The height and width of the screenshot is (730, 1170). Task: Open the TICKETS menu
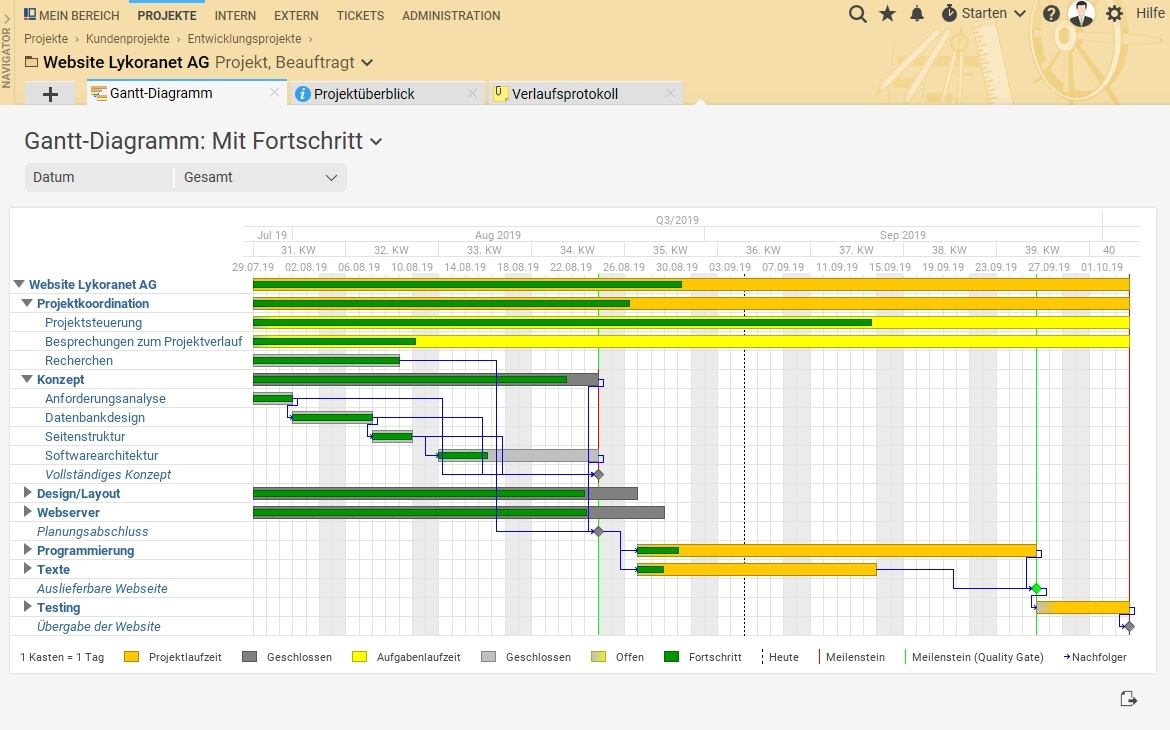(x=360, y=16)
